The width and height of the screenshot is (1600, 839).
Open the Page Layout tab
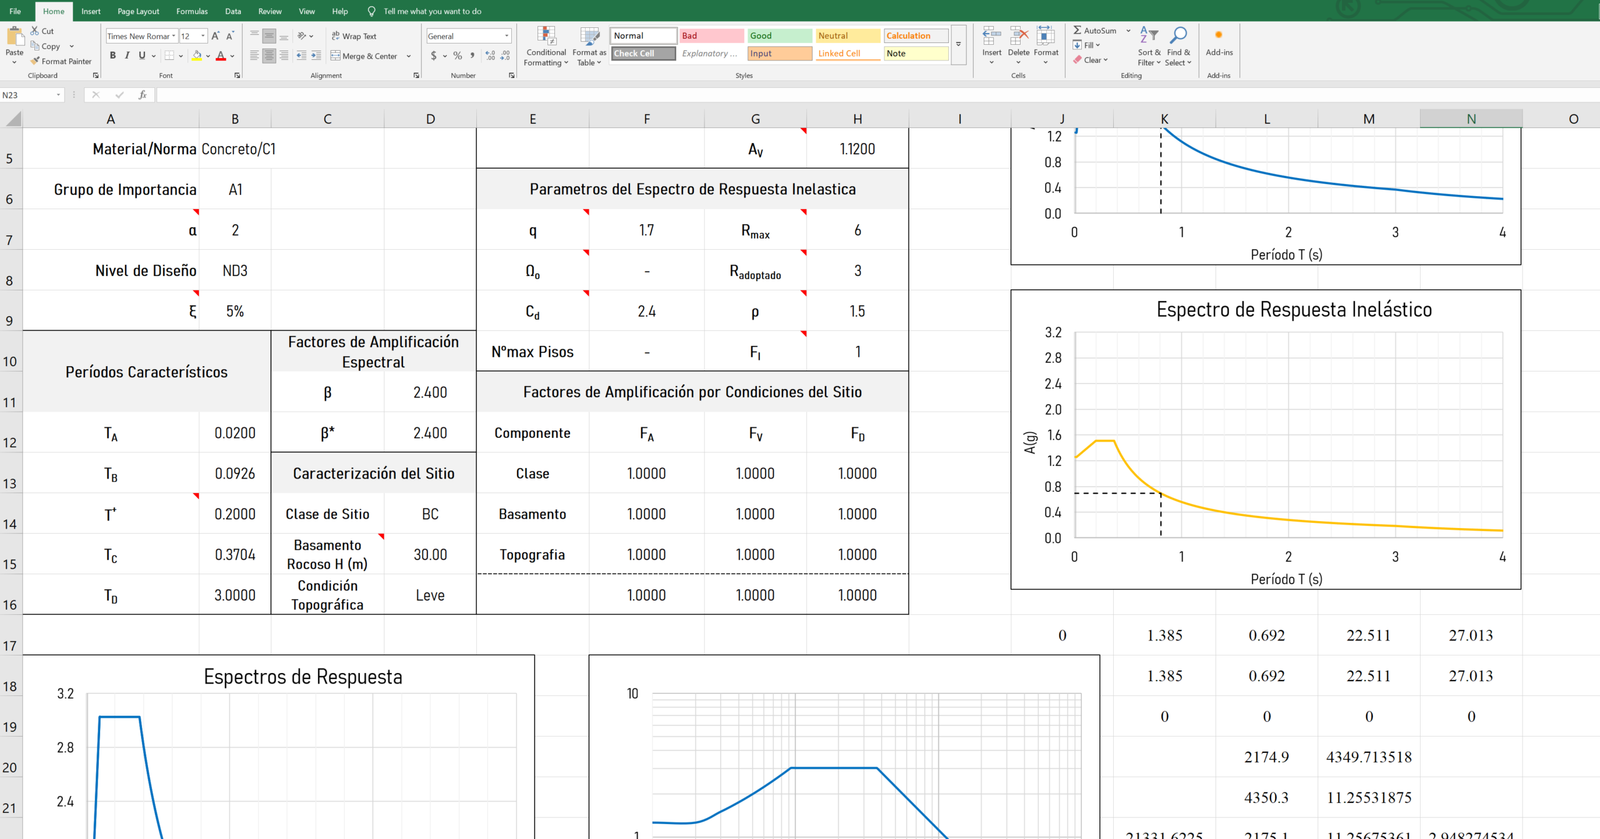[138, 11]
